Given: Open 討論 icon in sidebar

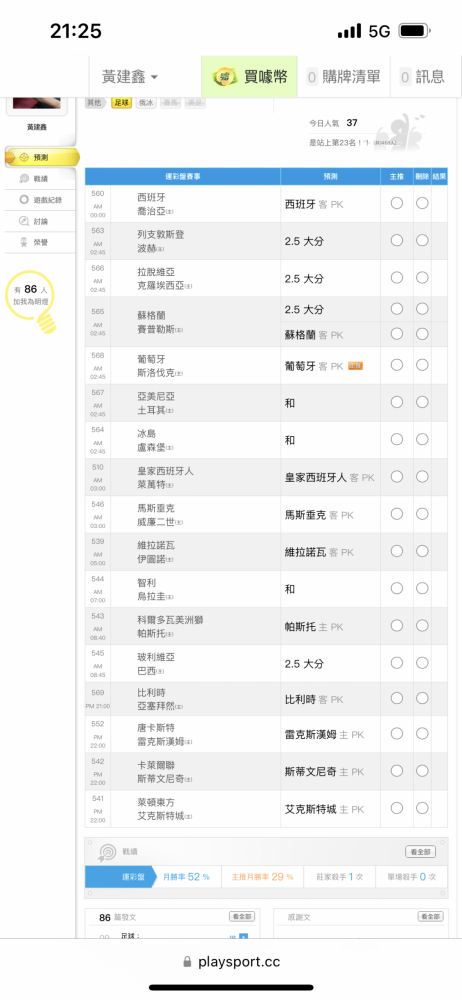Looking at the screenshot, I should [24, 221].
